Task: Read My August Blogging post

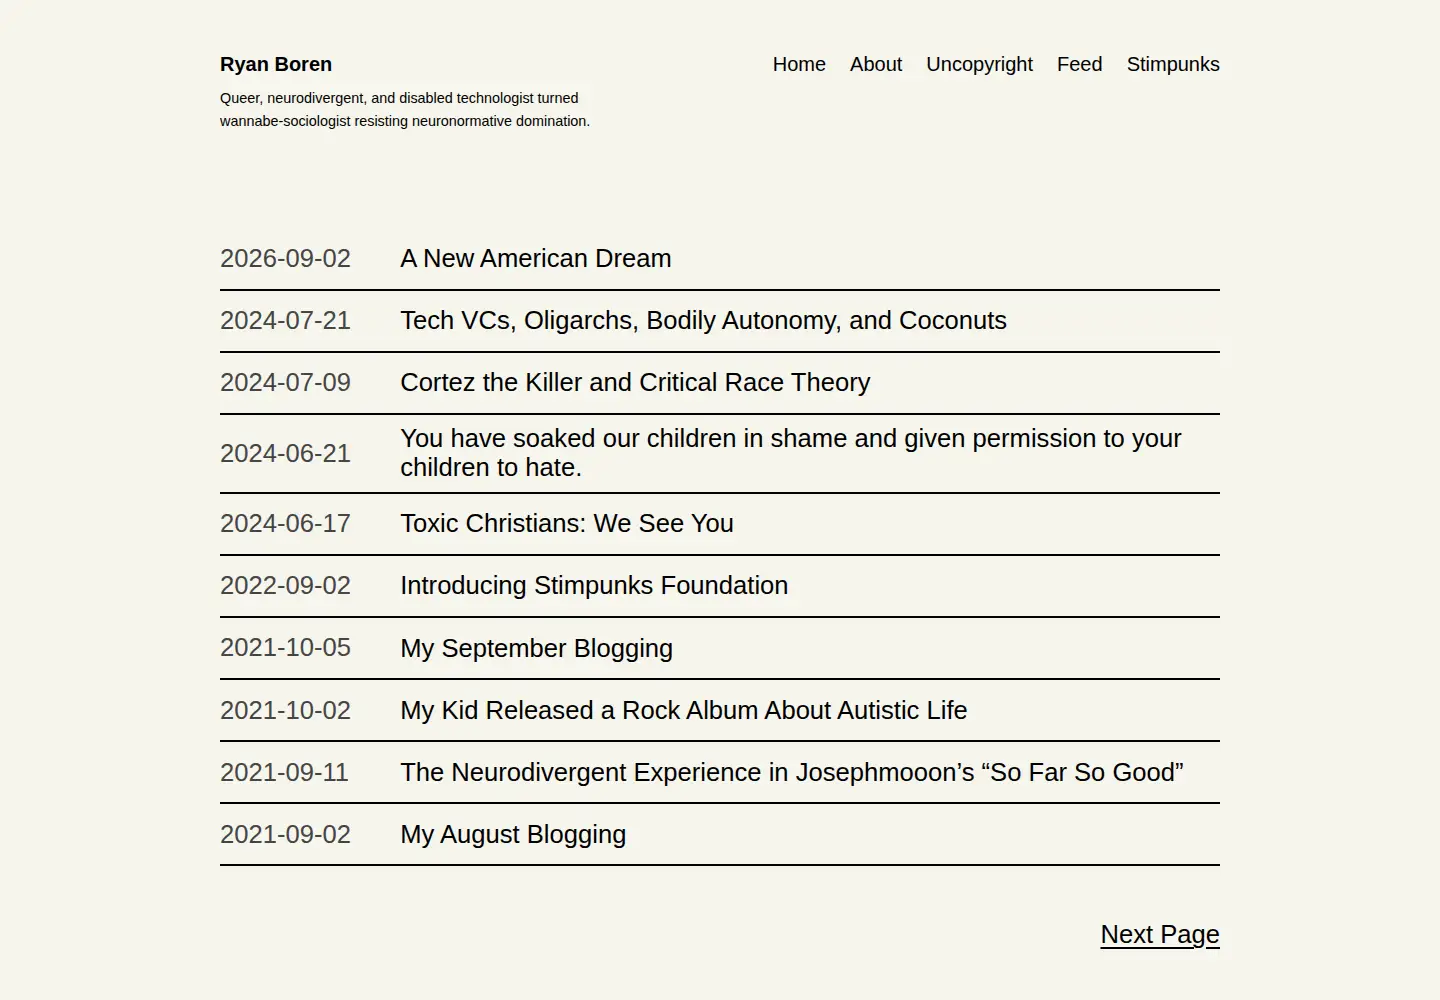Action: [513, 834]
